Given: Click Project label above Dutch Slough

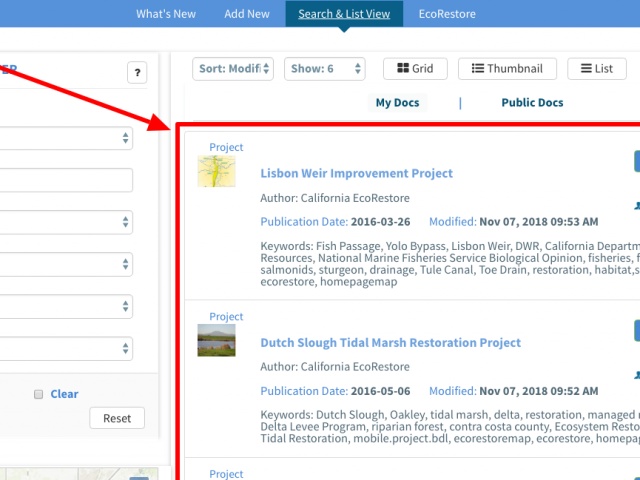Looking at the screenshot, I should pyautogui.click(x=226, y=316).
